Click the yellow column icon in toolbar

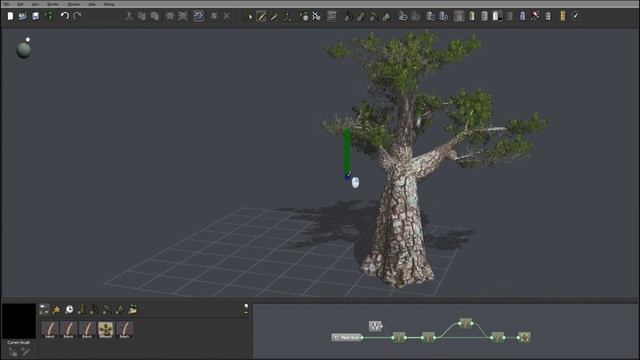(563, 16)
